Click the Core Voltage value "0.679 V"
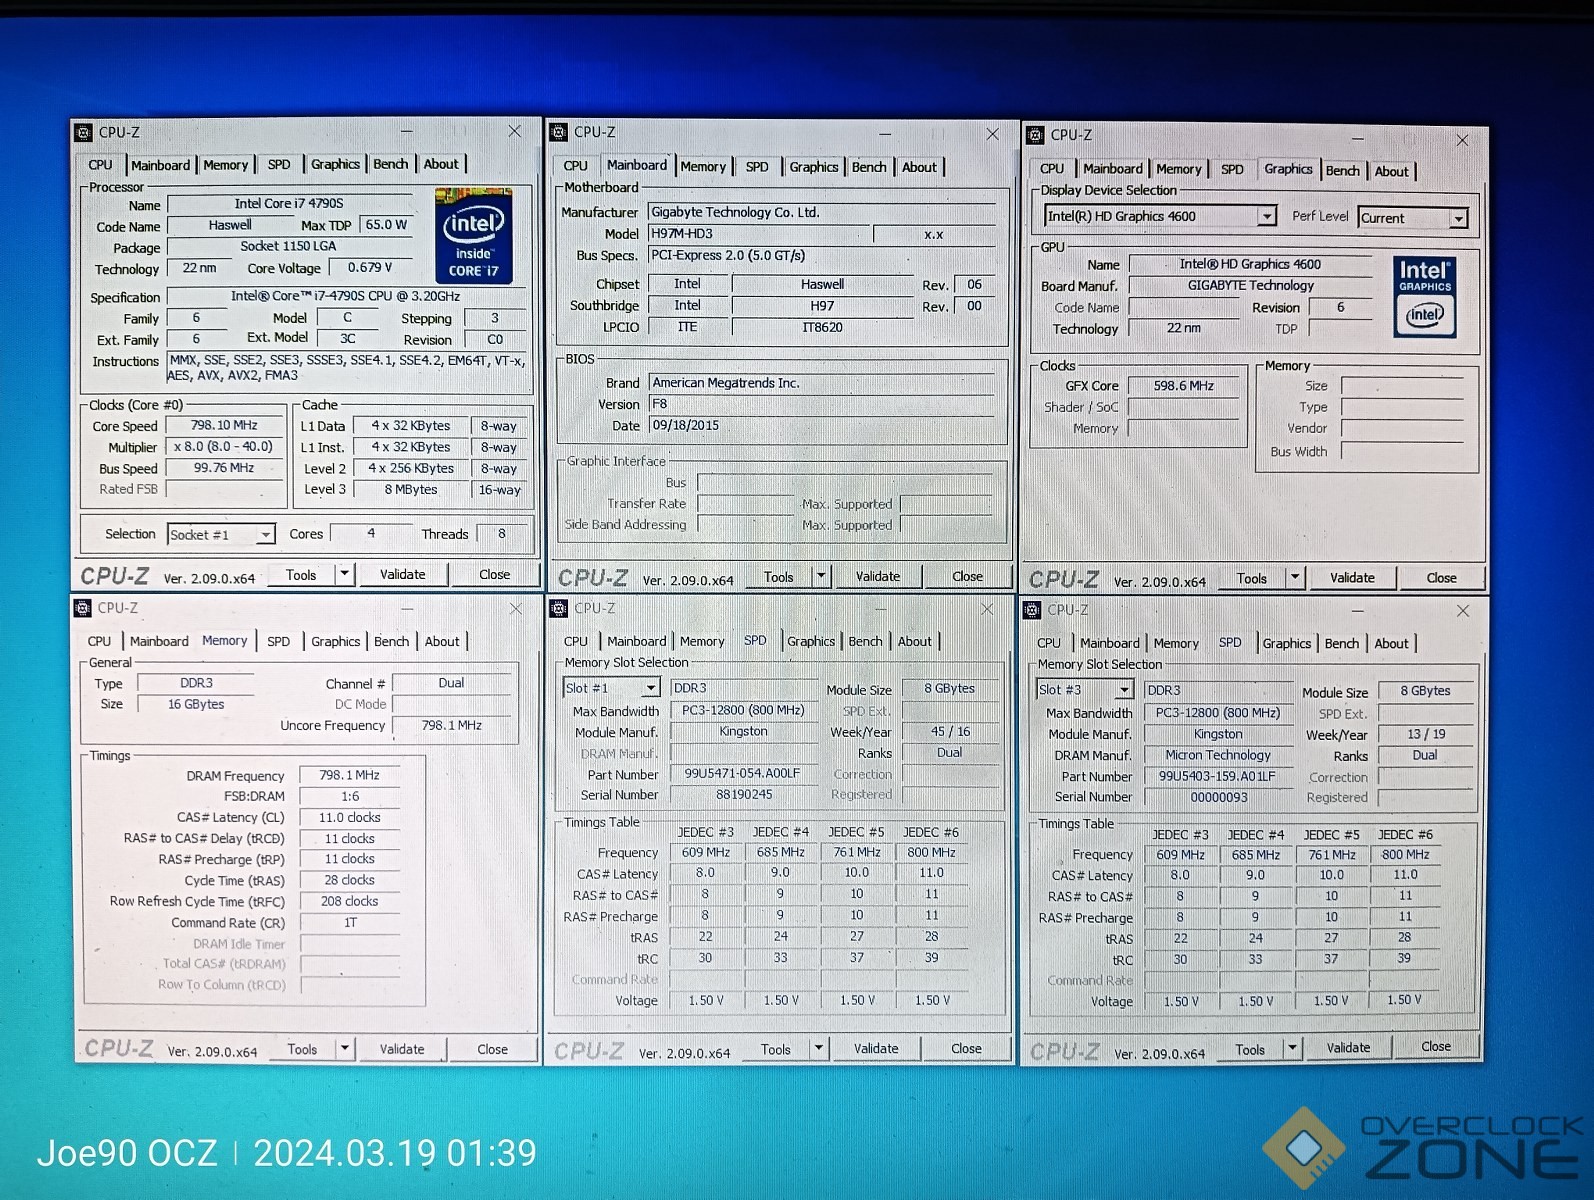This screenshot has height=1200, width=1594. click(370, 268)
